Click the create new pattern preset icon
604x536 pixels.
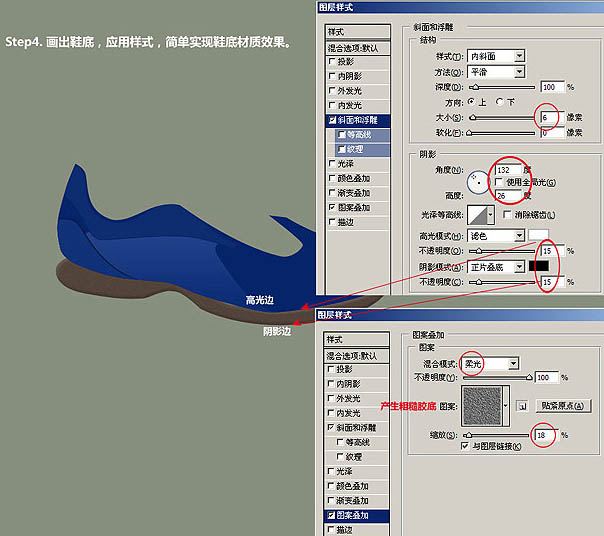point(520,406)
